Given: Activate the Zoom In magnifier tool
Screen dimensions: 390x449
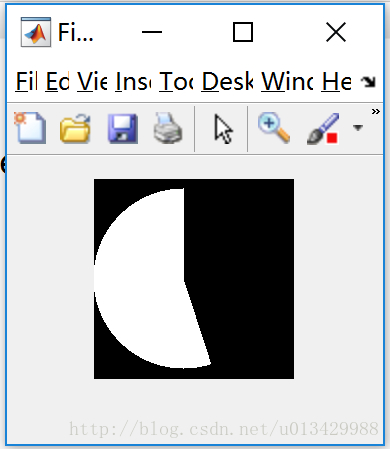Looking at the screenshot, I should (x=274, y=128).
